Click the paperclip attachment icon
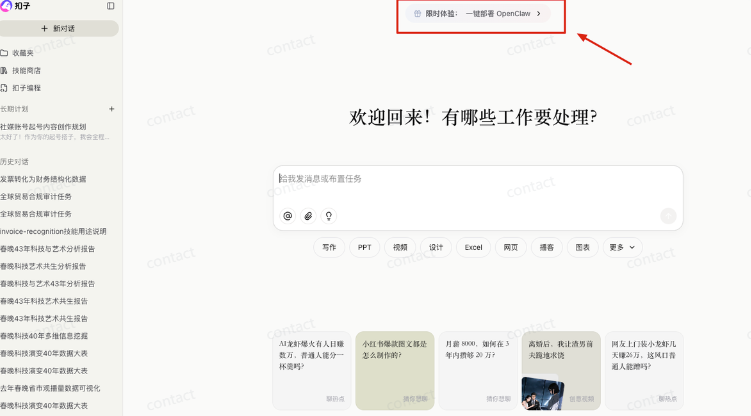Image resolution: width=751 pixels, height=416 pixels. (x=308, y=215)
